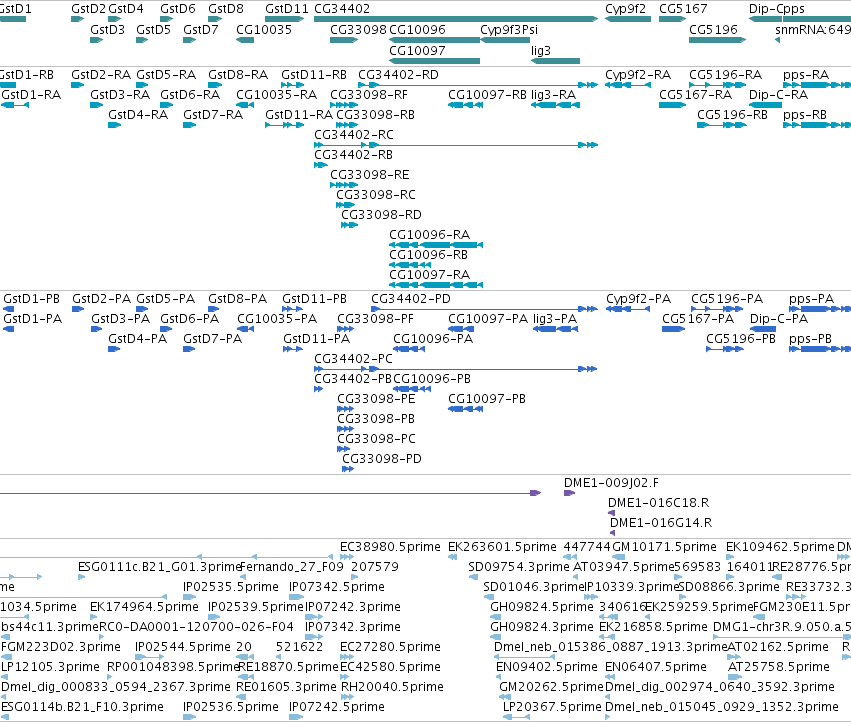Select the CG34402-RB transcript label
The width and height of the screenshot is (851, 722).
tap(353, 155)
